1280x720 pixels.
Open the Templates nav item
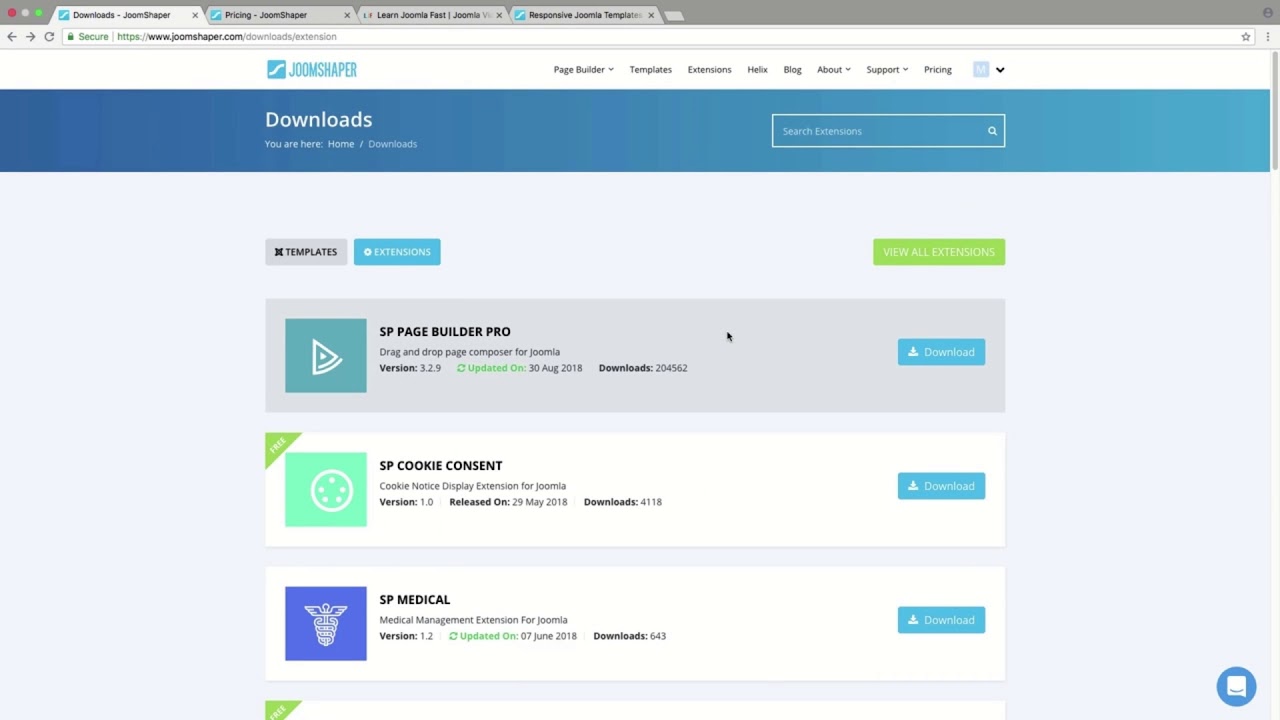[x=651, y=70]
